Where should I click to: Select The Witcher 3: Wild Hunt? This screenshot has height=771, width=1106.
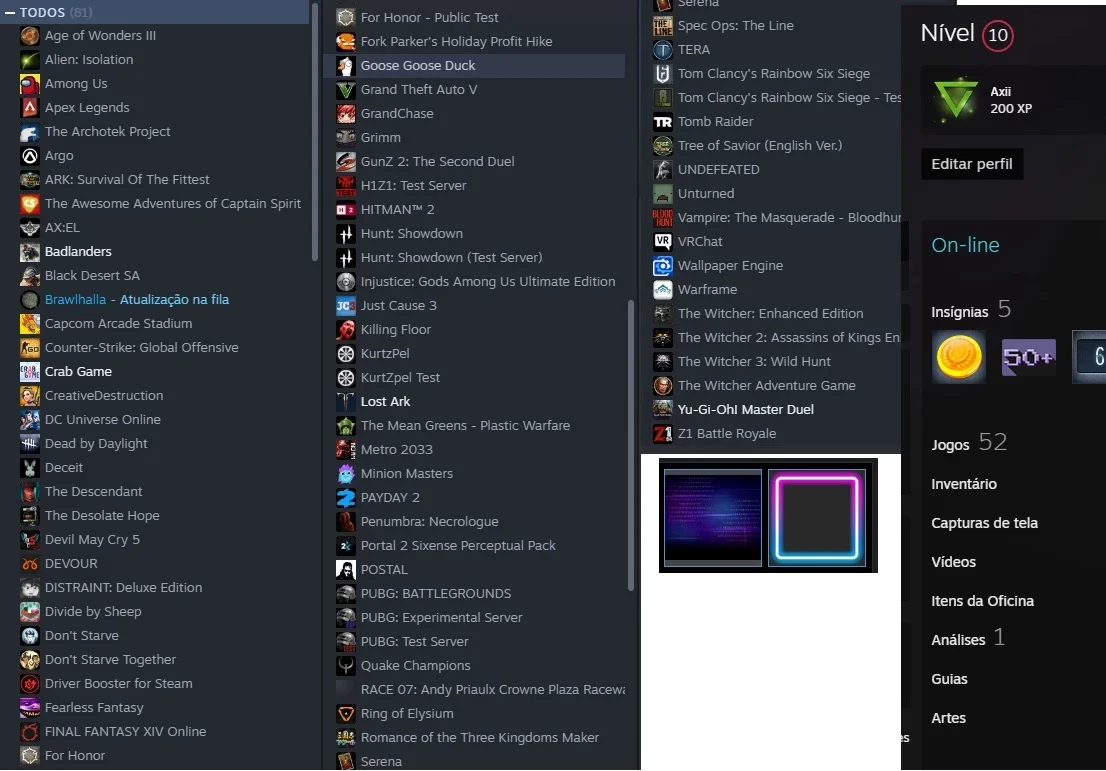tap(754, 361)
